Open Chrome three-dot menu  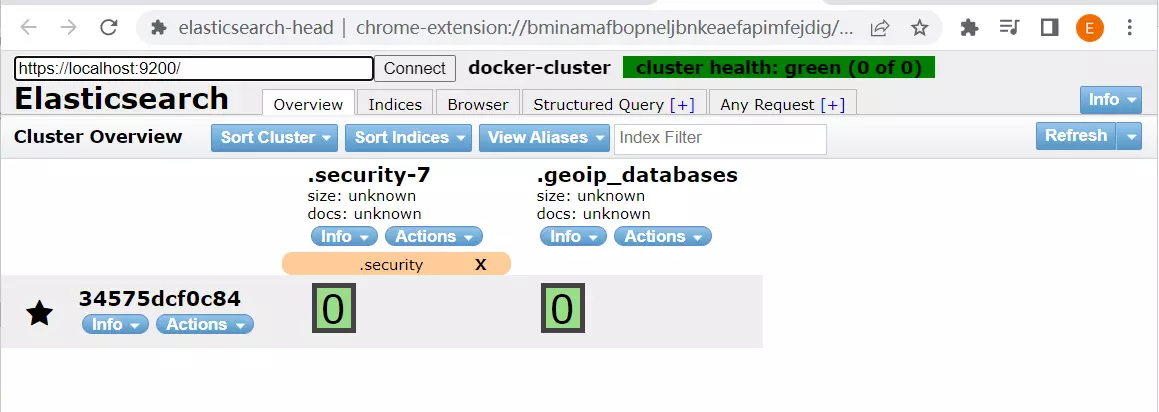click(x=1130, y=28)
